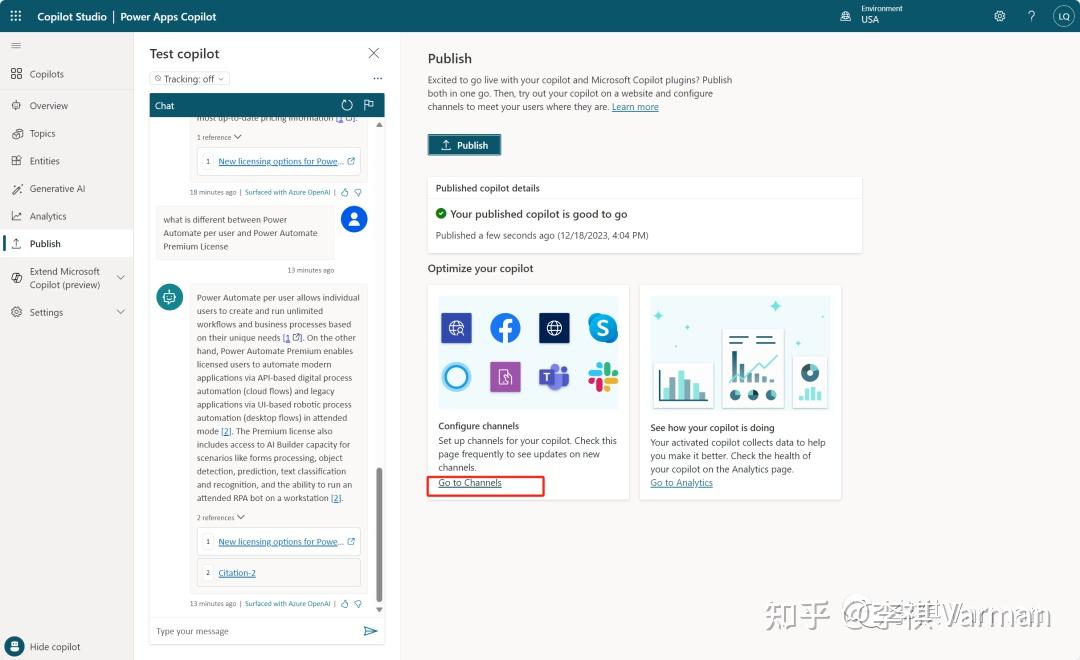Expand the 2 references list
The height and width of the screenshot is (660, 1080).
tap(220, 517)
